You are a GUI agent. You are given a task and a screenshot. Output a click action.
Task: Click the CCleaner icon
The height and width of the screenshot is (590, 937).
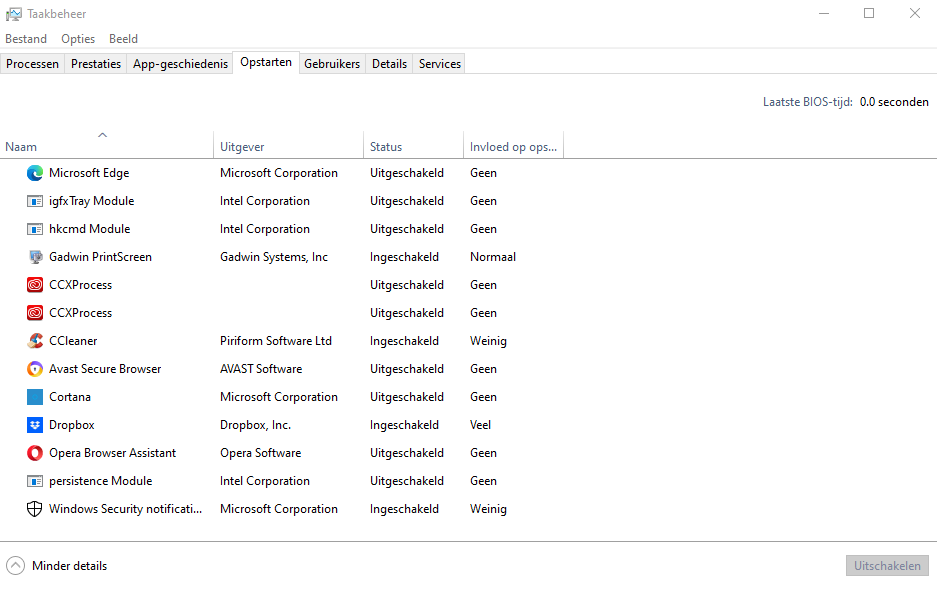pos(35,341)
